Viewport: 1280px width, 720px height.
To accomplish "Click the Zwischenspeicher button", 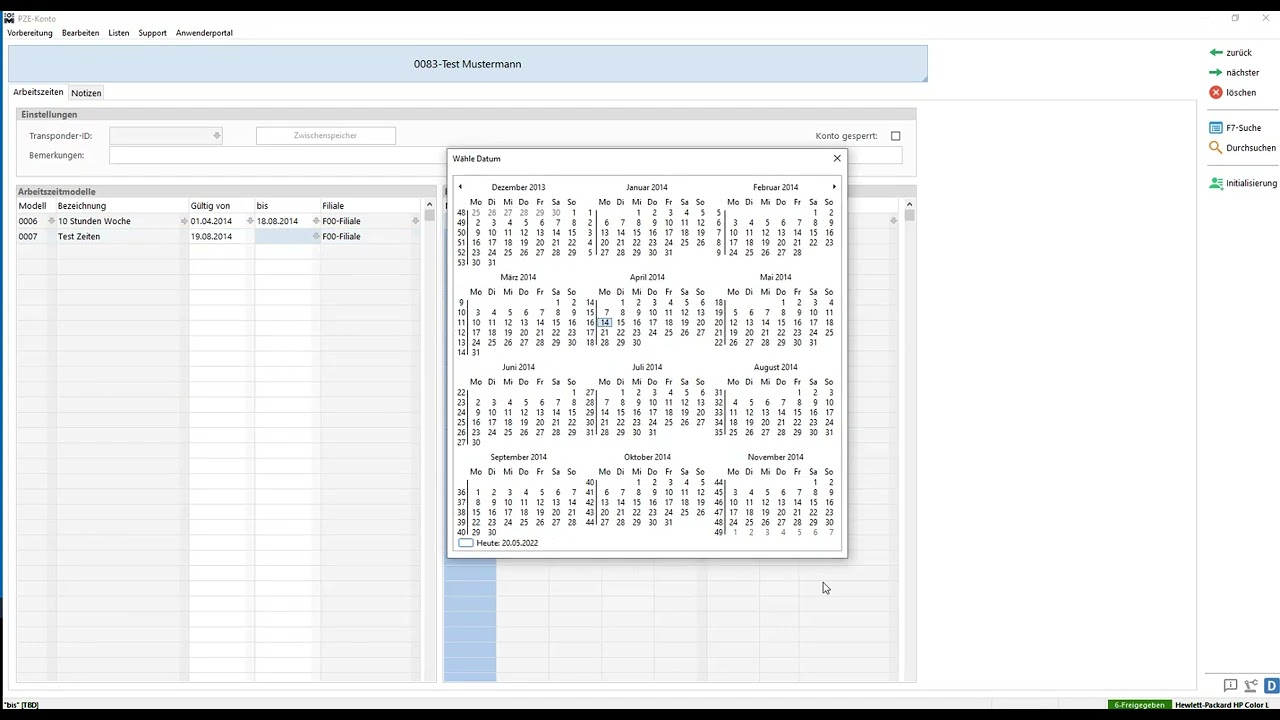I will coord(325,136).
